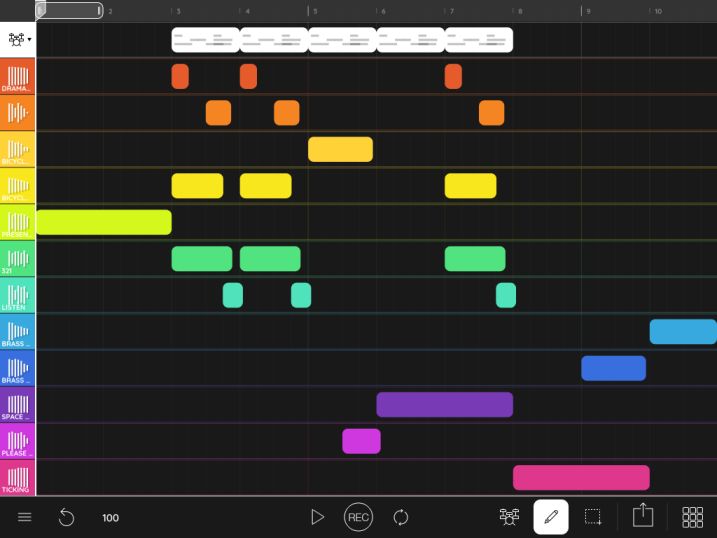This screenshot has width=717, height=538.
Task: Jump to bar 3 marker in ruler
Action: tap(178, 11)
